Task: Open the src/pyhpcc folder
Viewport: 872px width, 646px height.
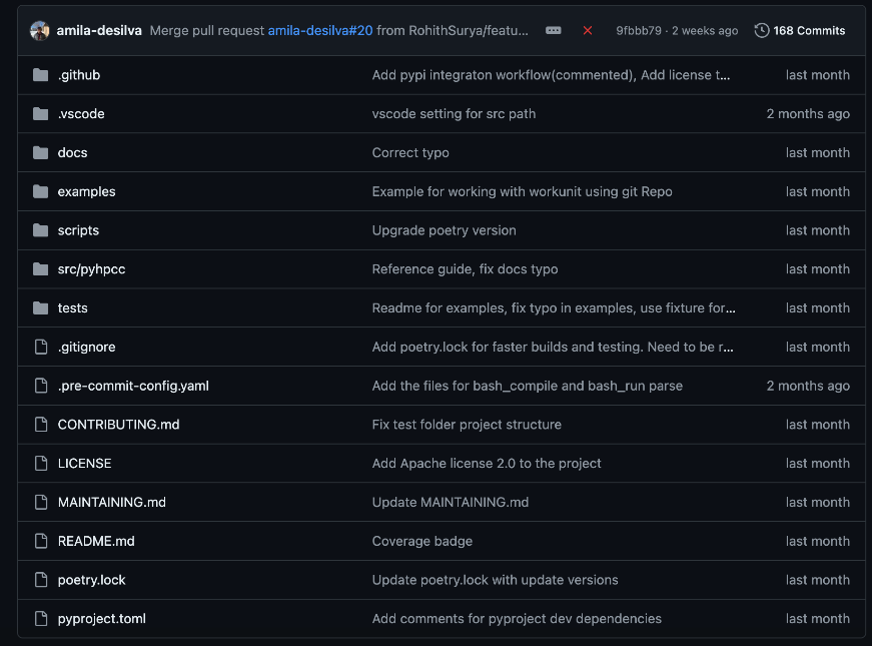Action: [x=92, y=270]
